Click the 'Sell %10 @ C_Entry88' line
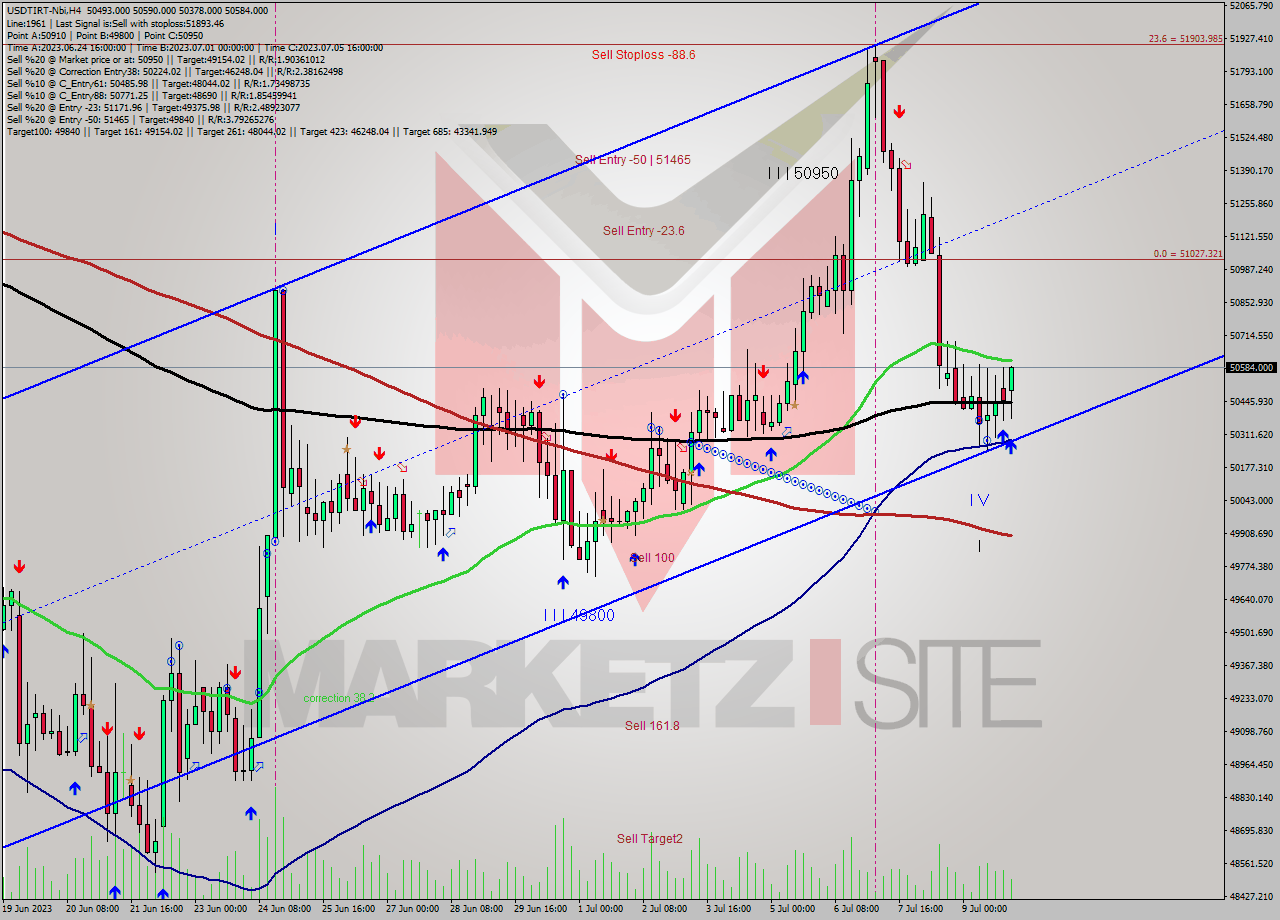The height and width of the screenshot is (920, 1280). (153, 96)
